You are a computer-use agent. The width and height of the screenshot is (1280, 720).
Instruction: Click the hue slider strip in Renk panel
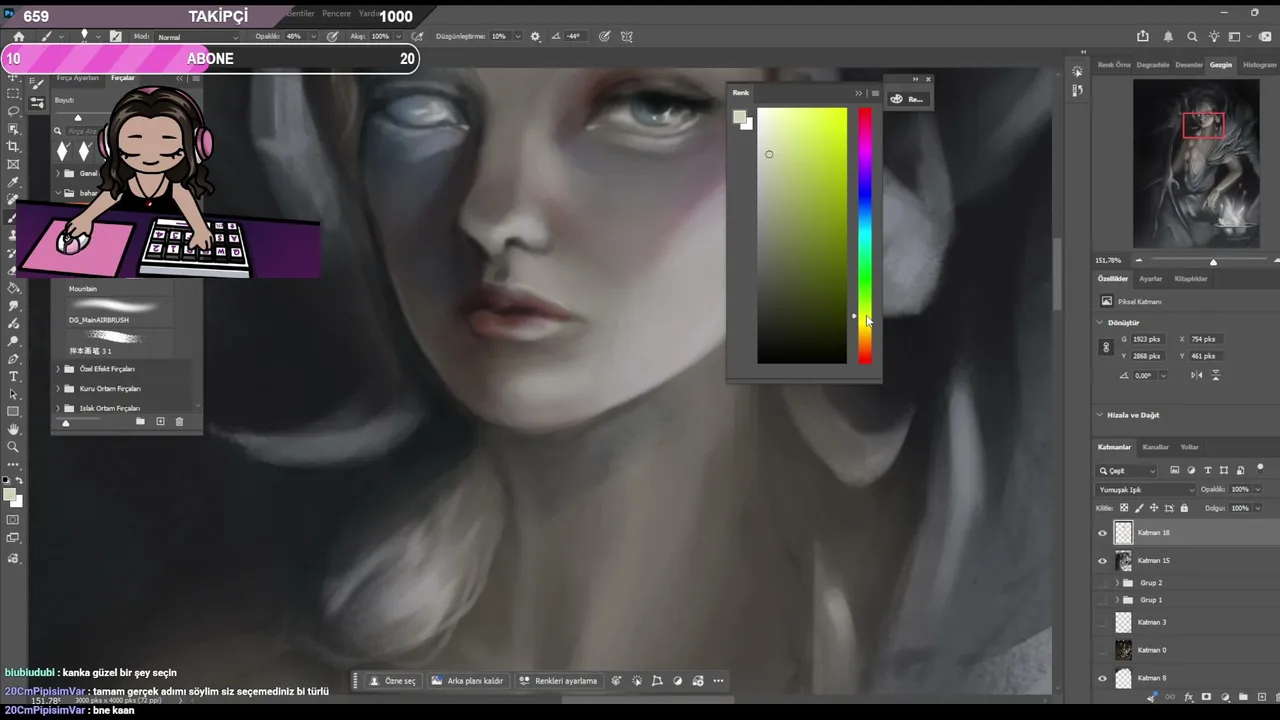tap(865, 236)
